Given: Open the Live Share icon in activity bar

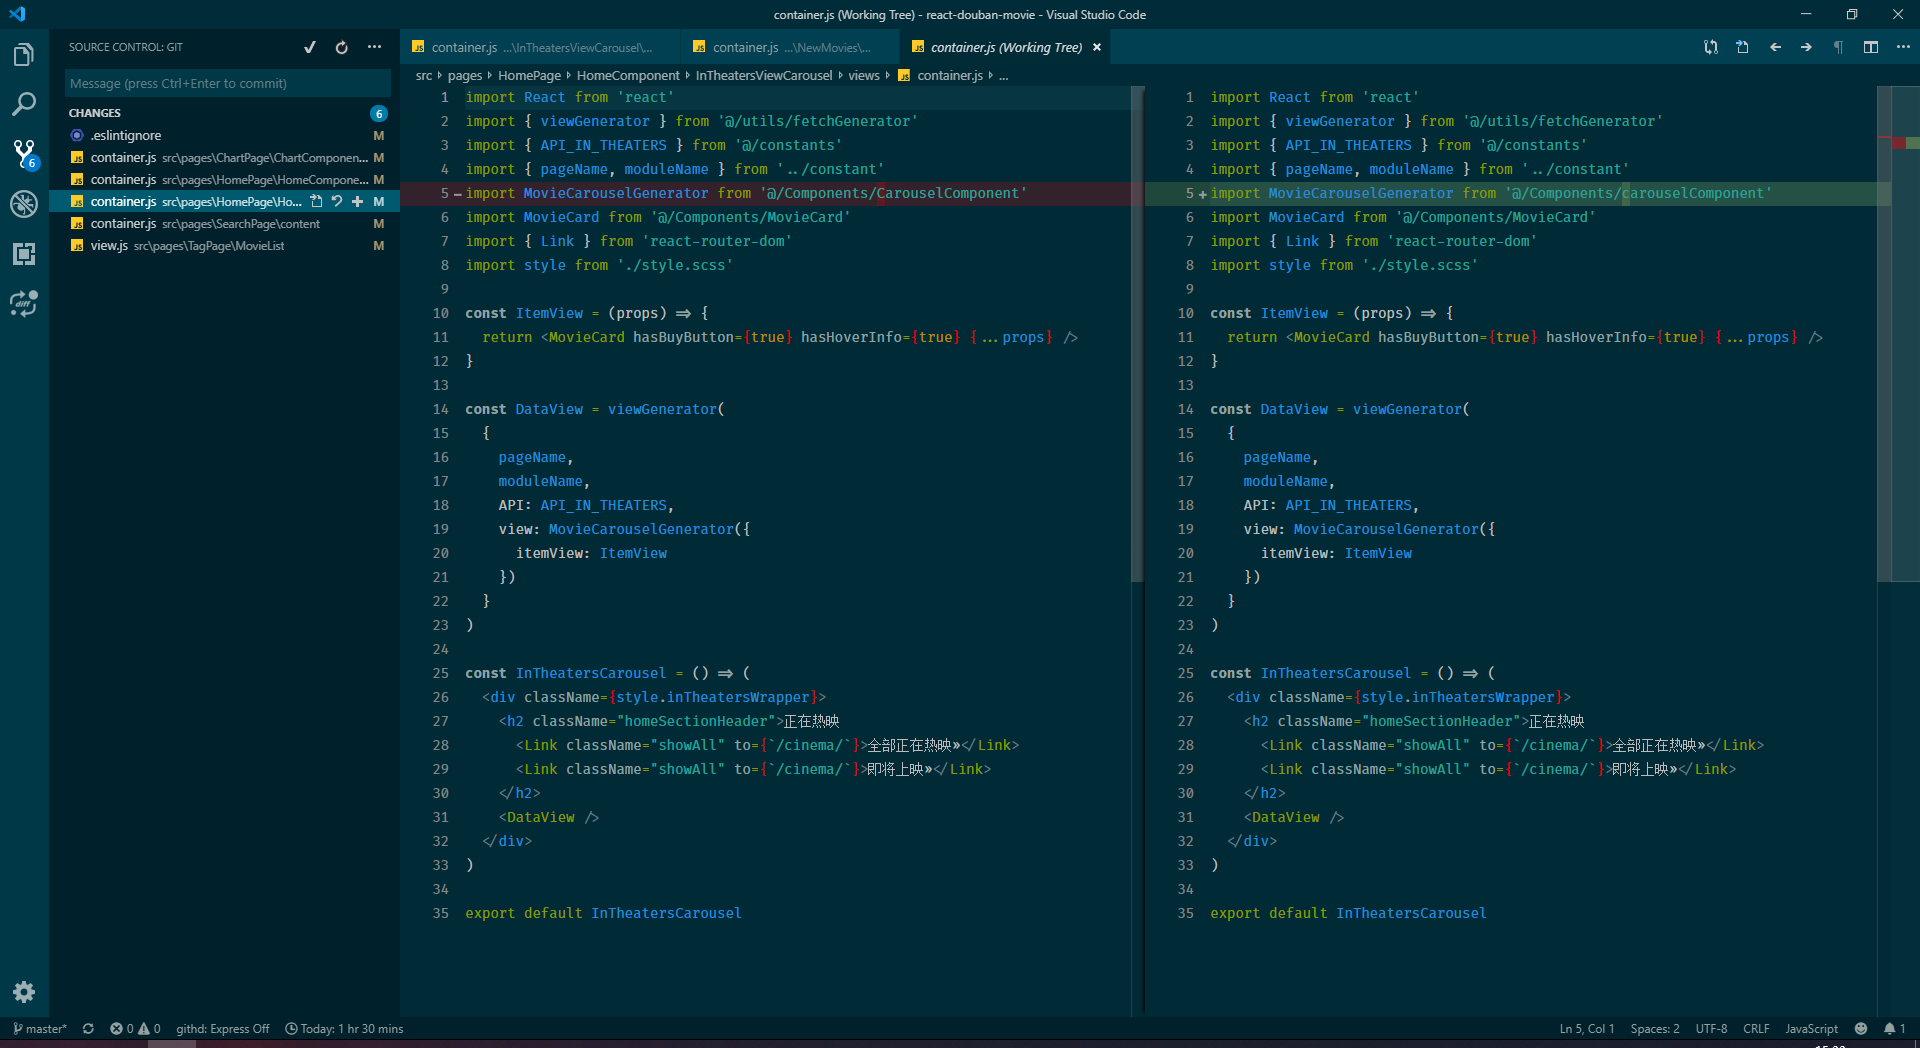Looking at the screenshot, I should (24, 303).
